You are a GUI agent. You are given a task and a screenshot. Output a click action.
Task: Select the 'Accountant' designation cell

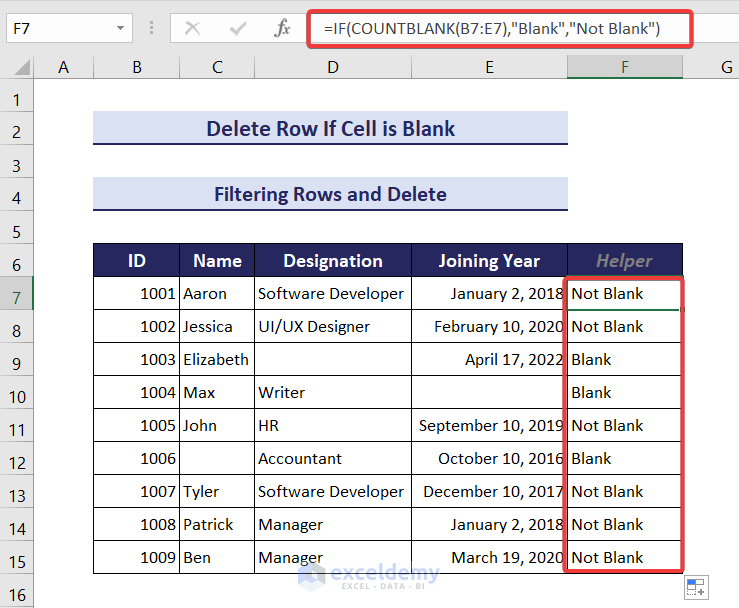pyautogui.click(x=333, y=458)
